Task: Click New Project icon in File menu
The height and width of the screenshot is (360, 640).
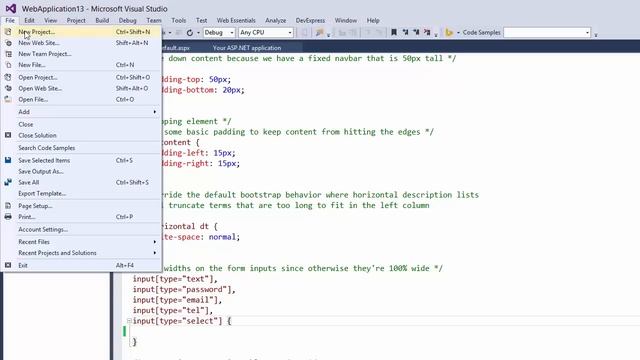Action: tap(8, 32)
